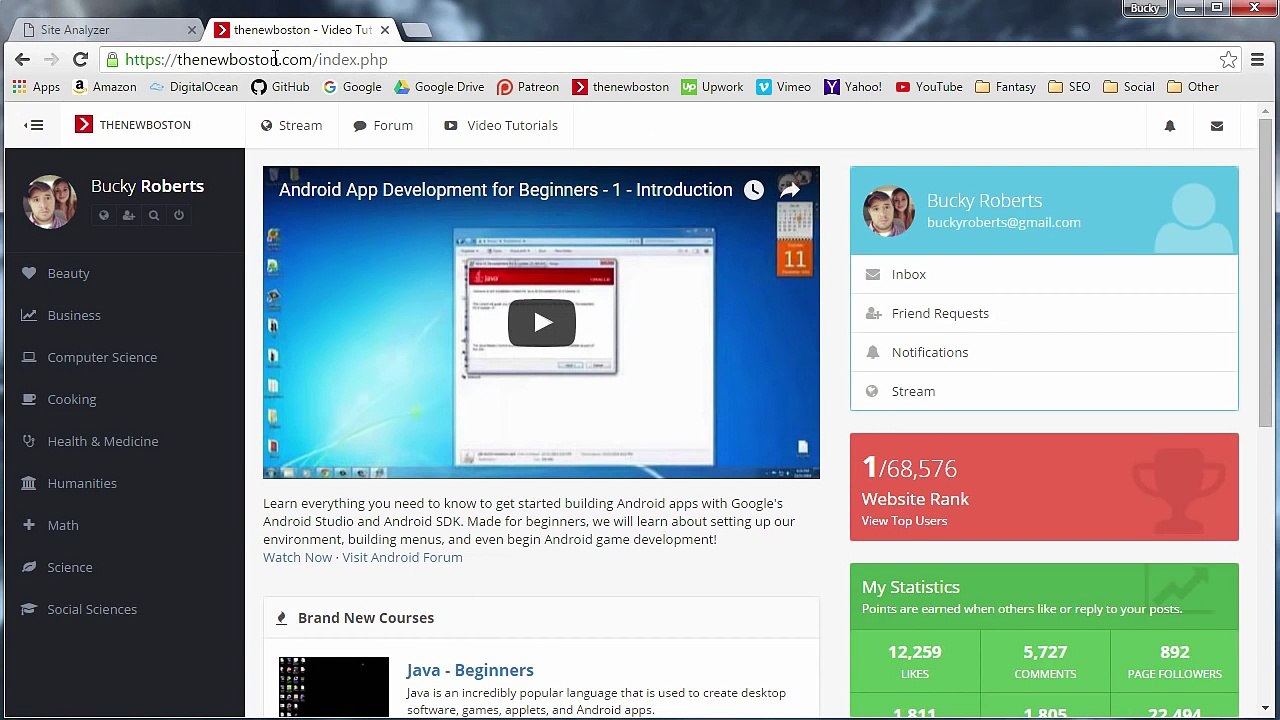The height and width of the screenshot is (720, 1280).
Task: Play the Android App Development video
Action: 541,322
